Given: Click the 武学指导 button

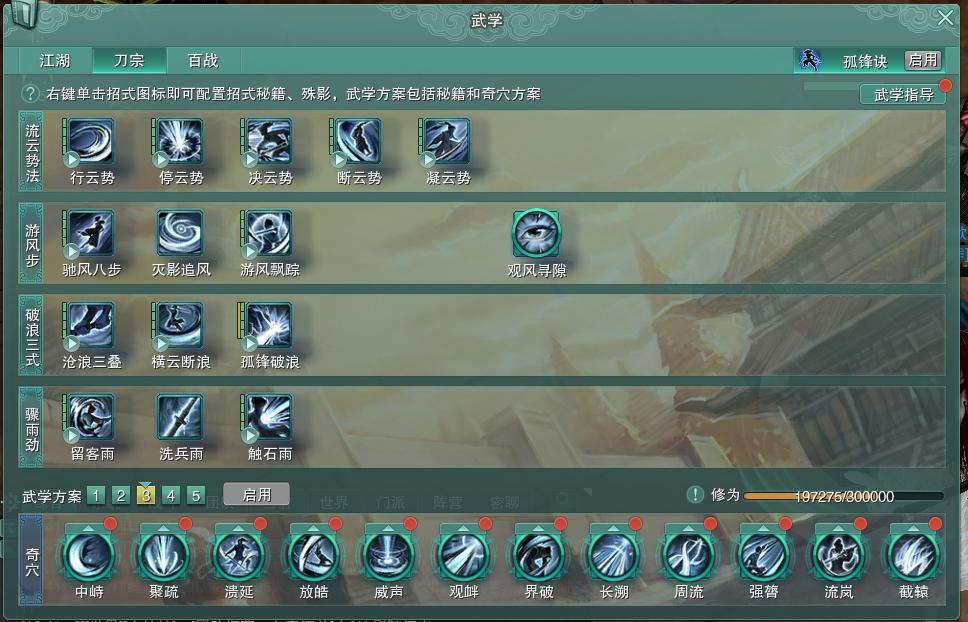Looking at the screenshot, I should click(903, 94).
